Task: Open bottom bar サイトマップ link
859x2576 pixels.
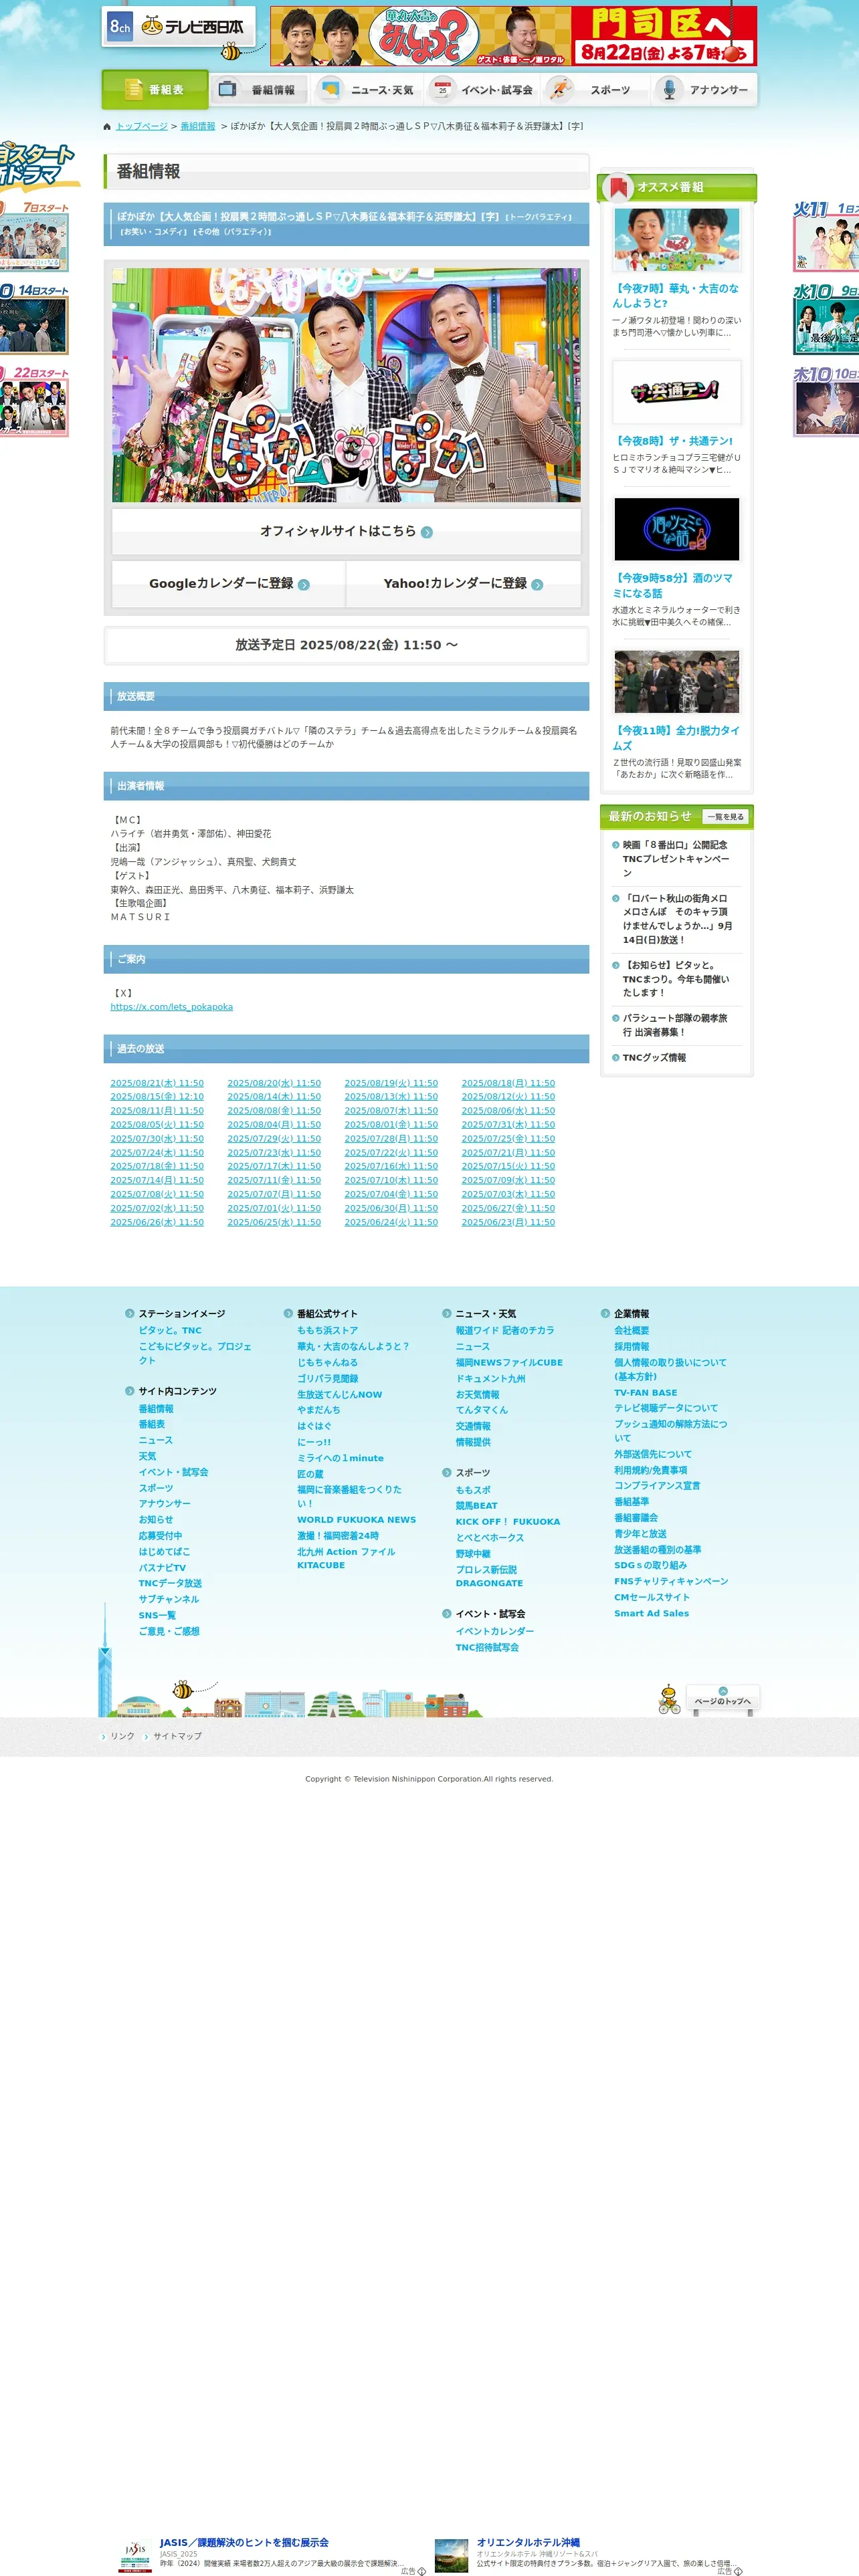Action: pyautogui.click(x=177, y=1737)
